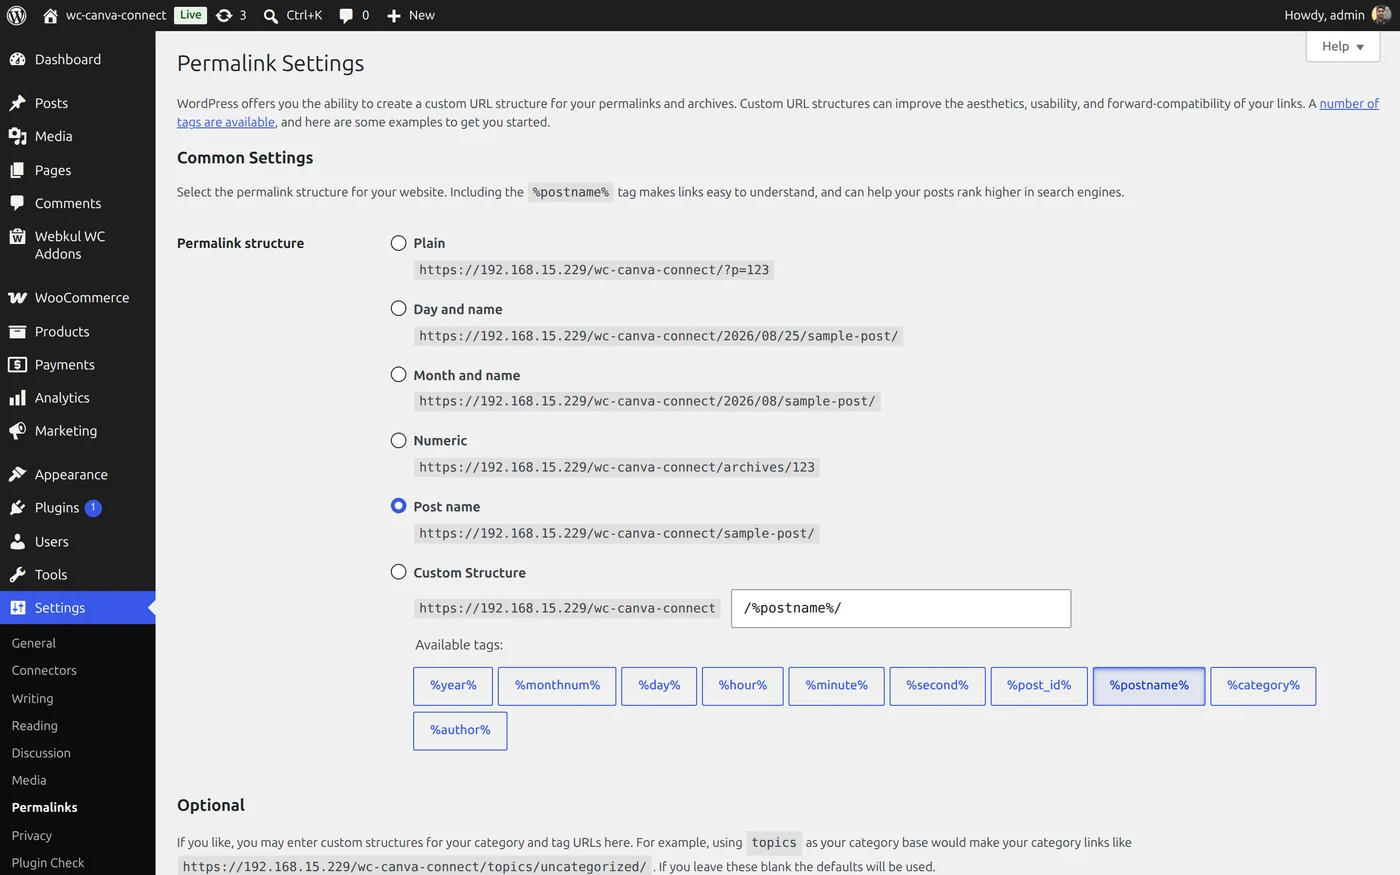Click the Media sidebar icon at top
1400x875 pixels.
(17, 136)
